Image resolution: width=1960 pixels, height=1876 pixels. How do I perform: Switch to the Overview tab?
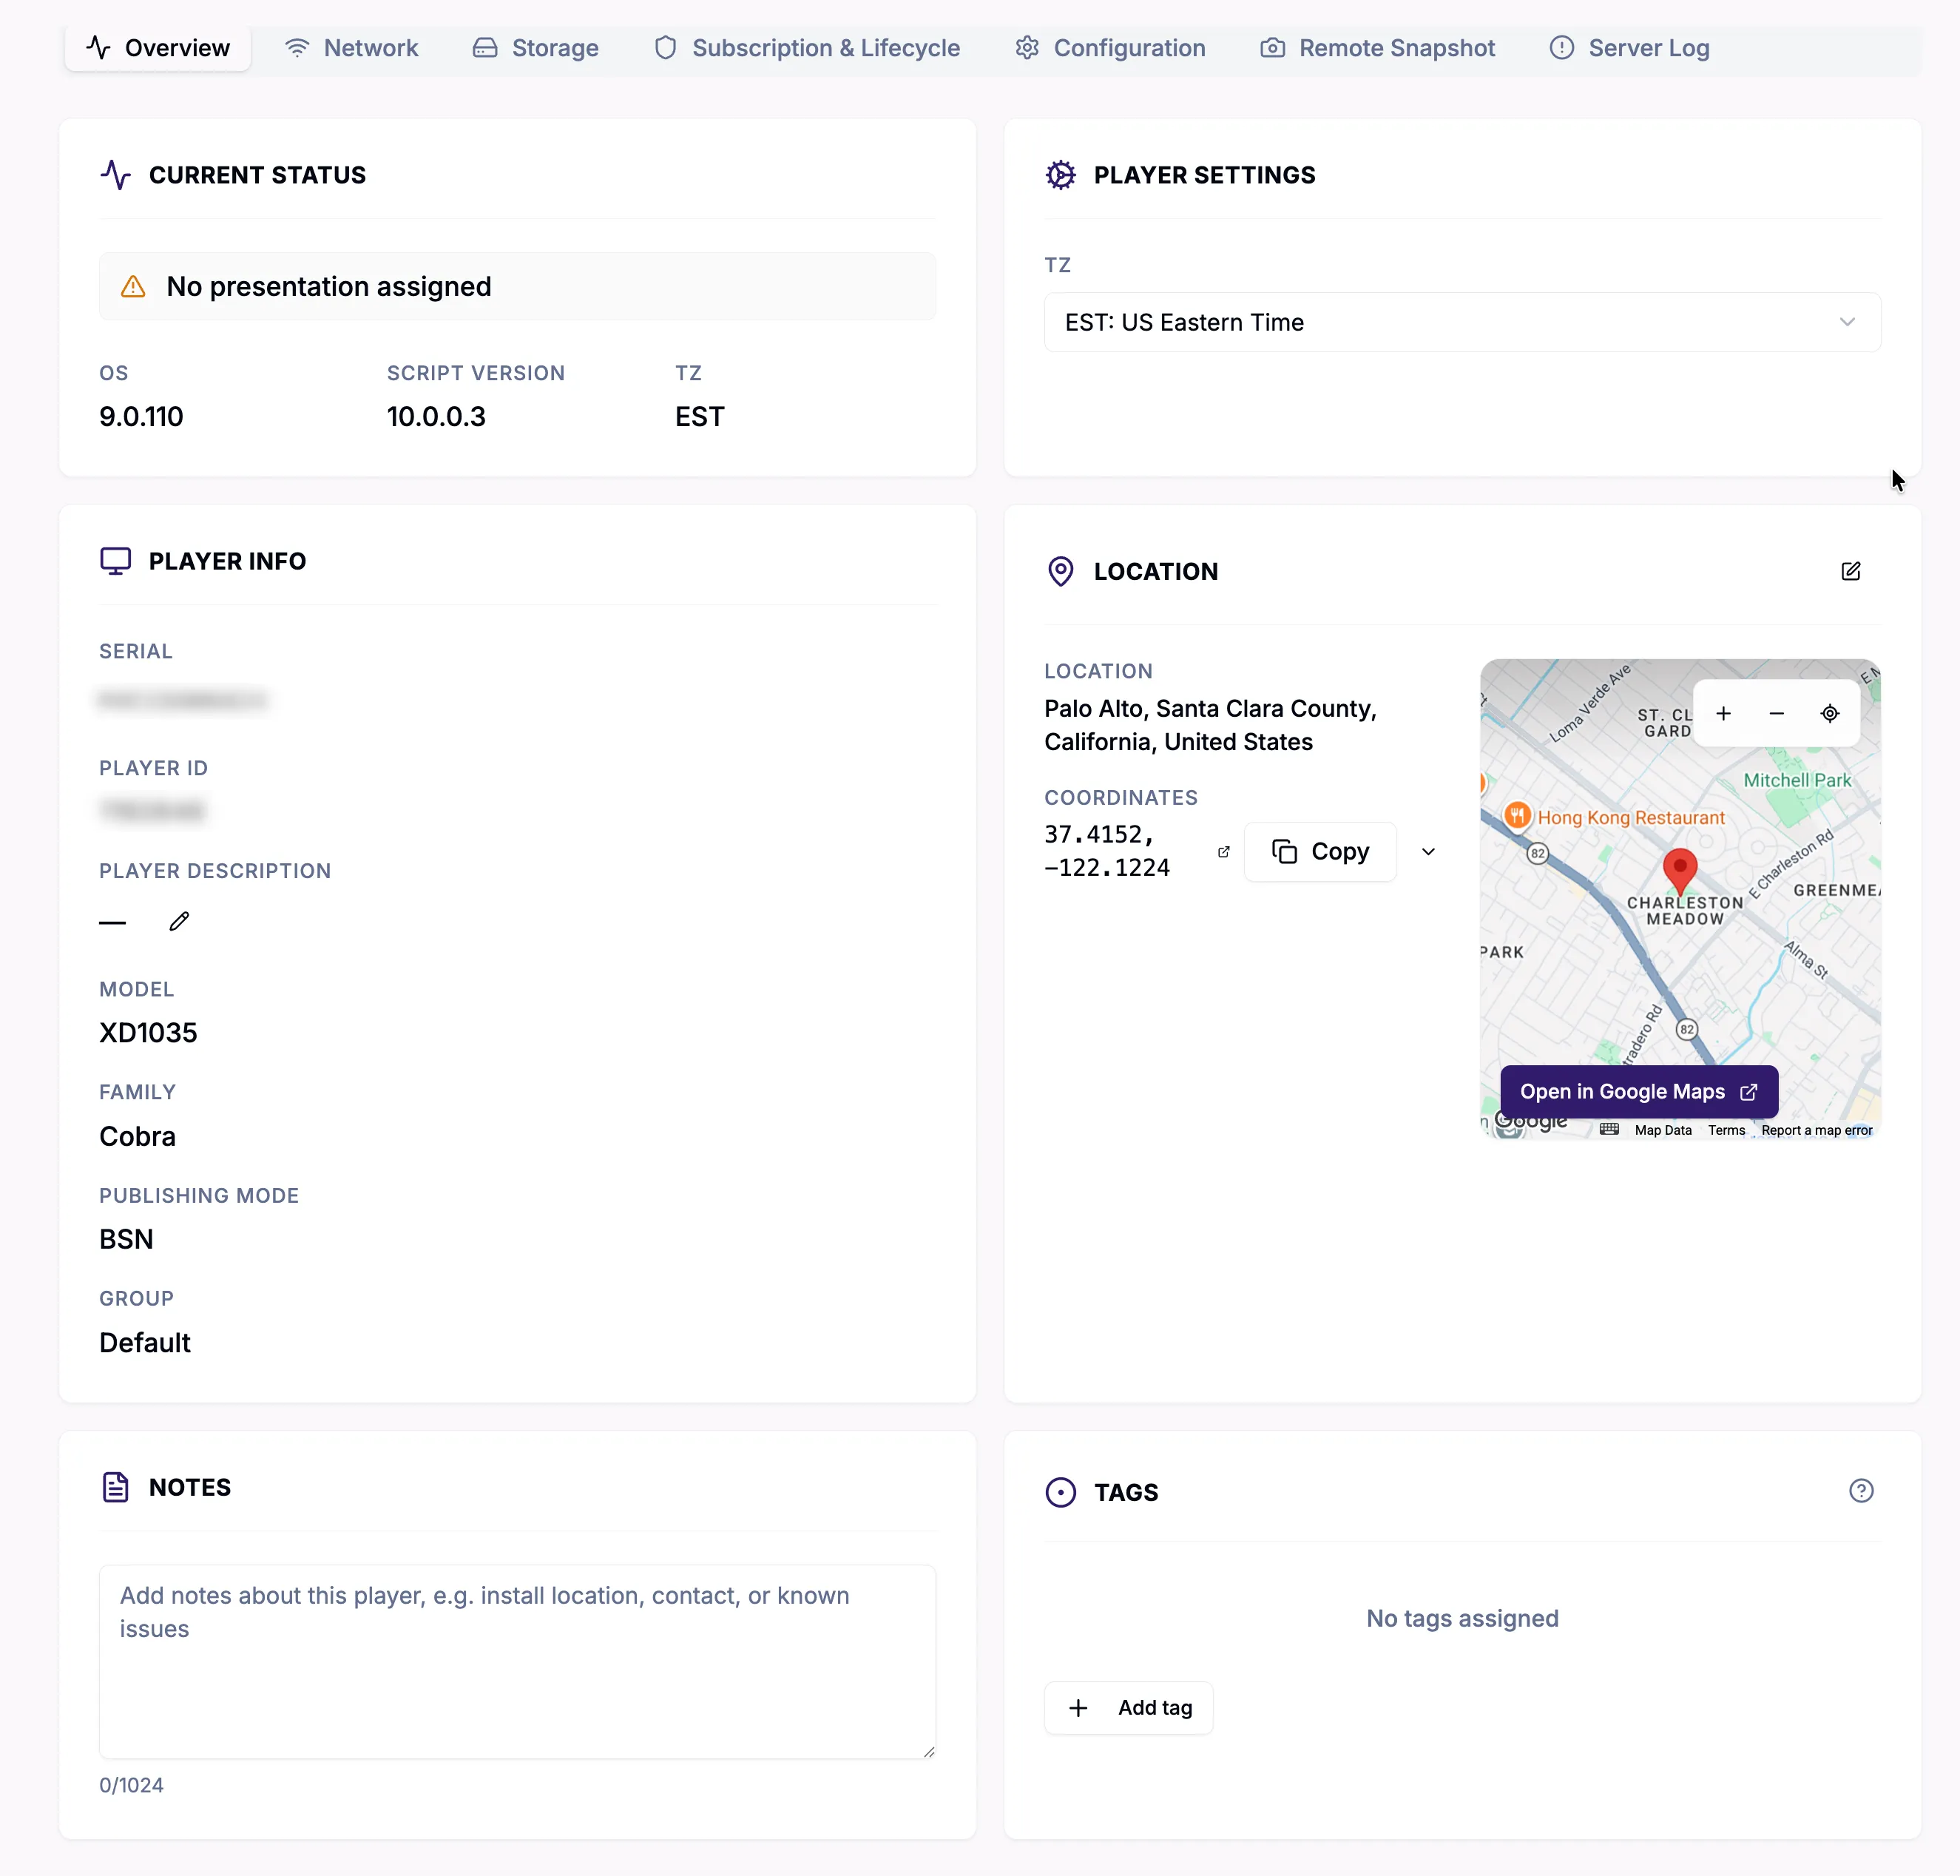pos(158,48)
